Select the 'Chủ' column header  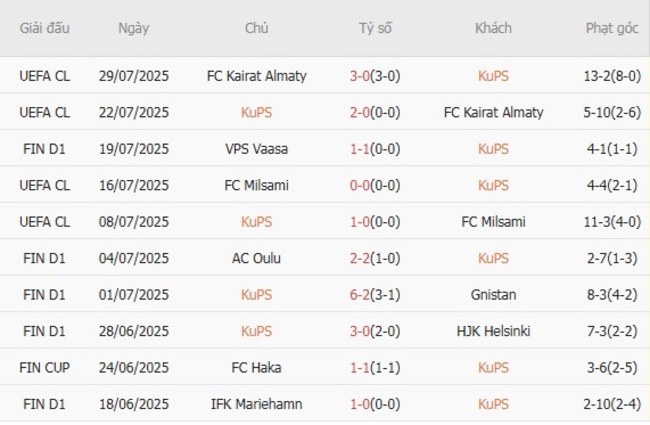[x=256, y=28]
